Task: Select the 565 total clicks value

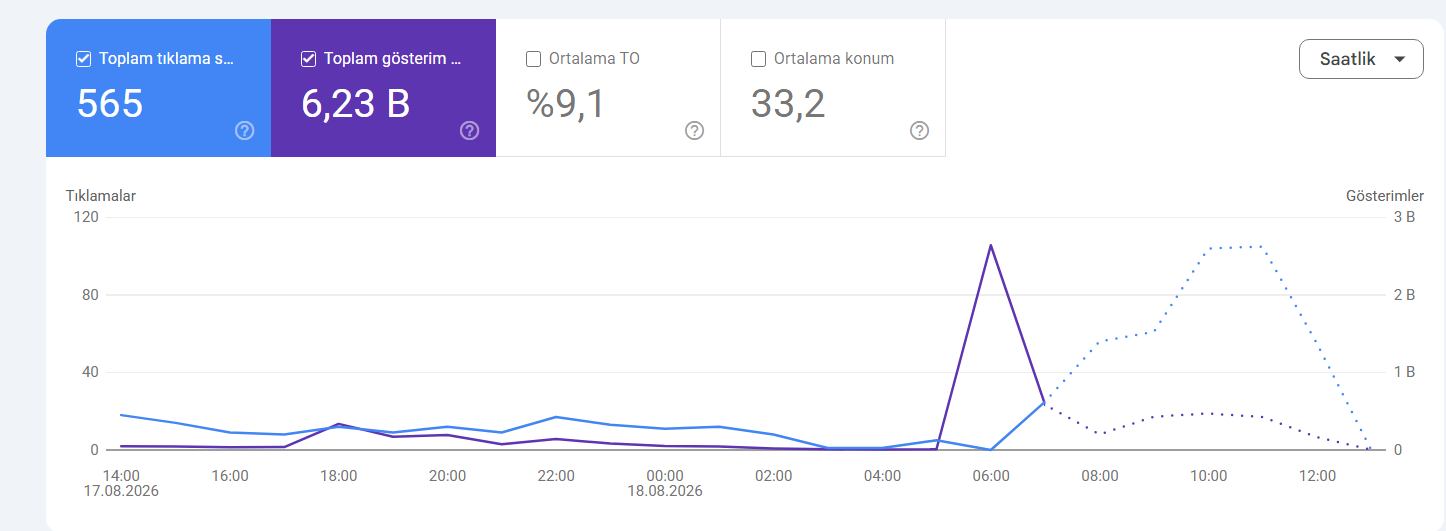Action: (x=110, y=103)
